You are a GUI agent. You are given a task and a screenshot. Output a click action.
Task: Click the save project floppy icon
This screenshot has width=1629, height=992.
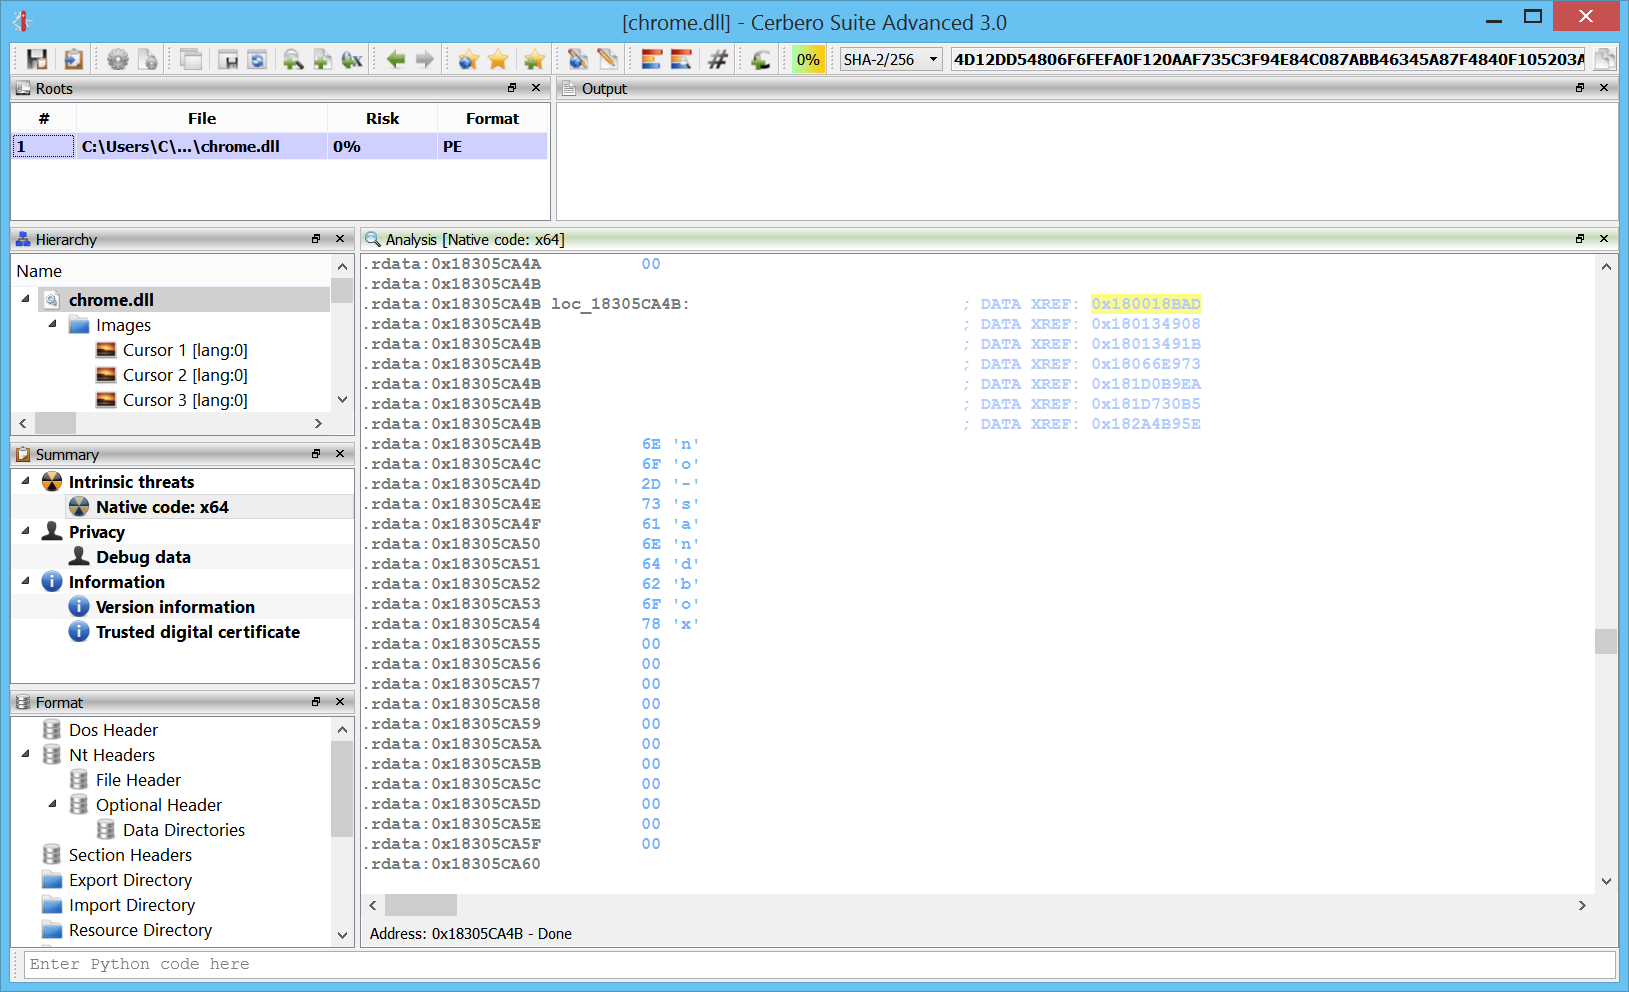click(37, 60)
